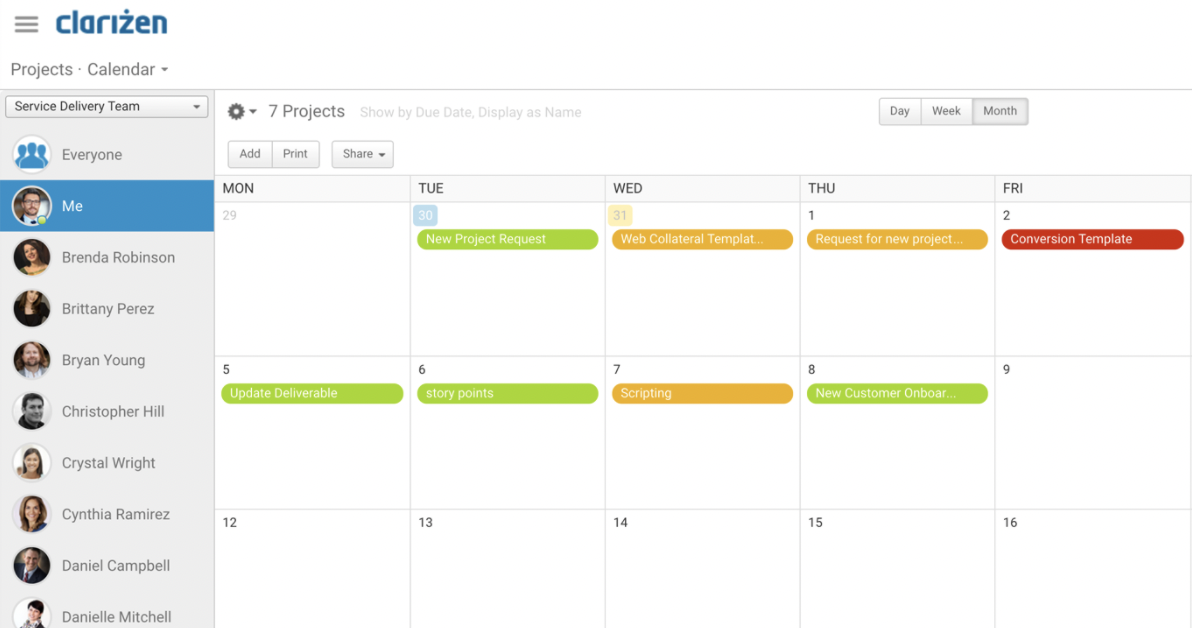Screen dimensions: 1192x628
Task: Open the Projects Calendar view dropdown
Action: click(x=90, y=69)
